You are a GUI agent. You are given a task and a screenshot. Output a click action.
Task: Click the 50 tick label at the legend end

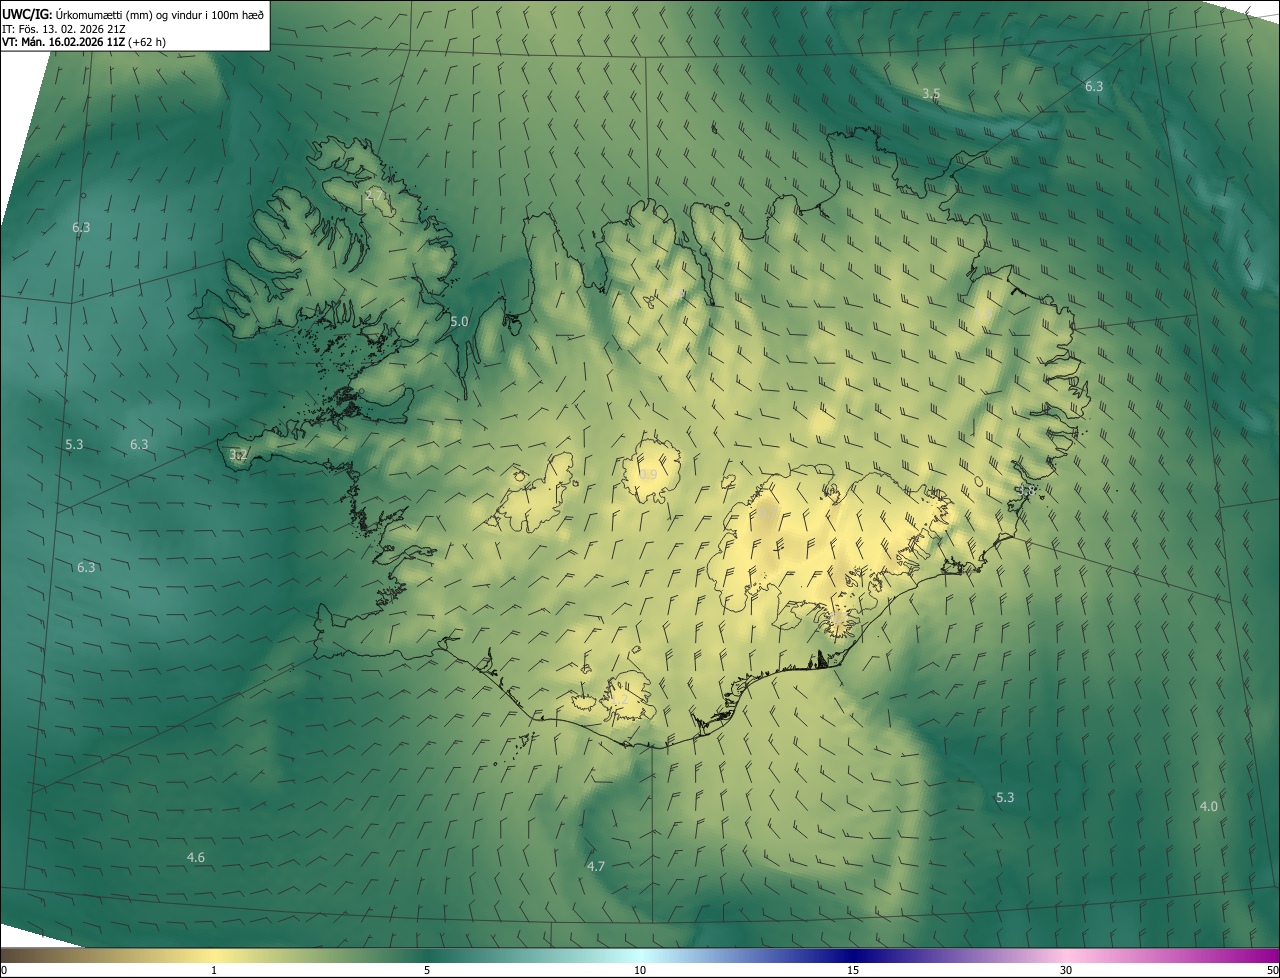1272,971
